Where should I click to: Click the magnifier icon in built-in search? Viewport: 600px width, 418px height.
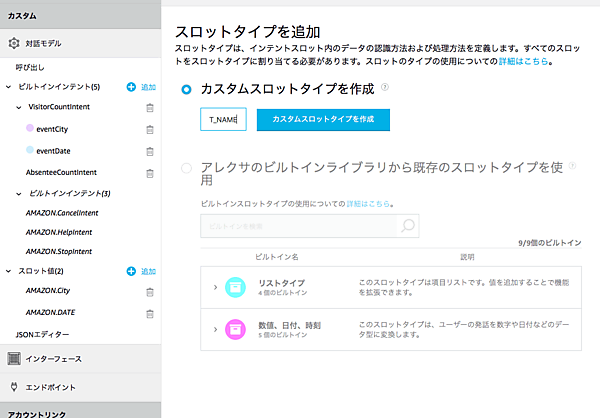(408, 226)
